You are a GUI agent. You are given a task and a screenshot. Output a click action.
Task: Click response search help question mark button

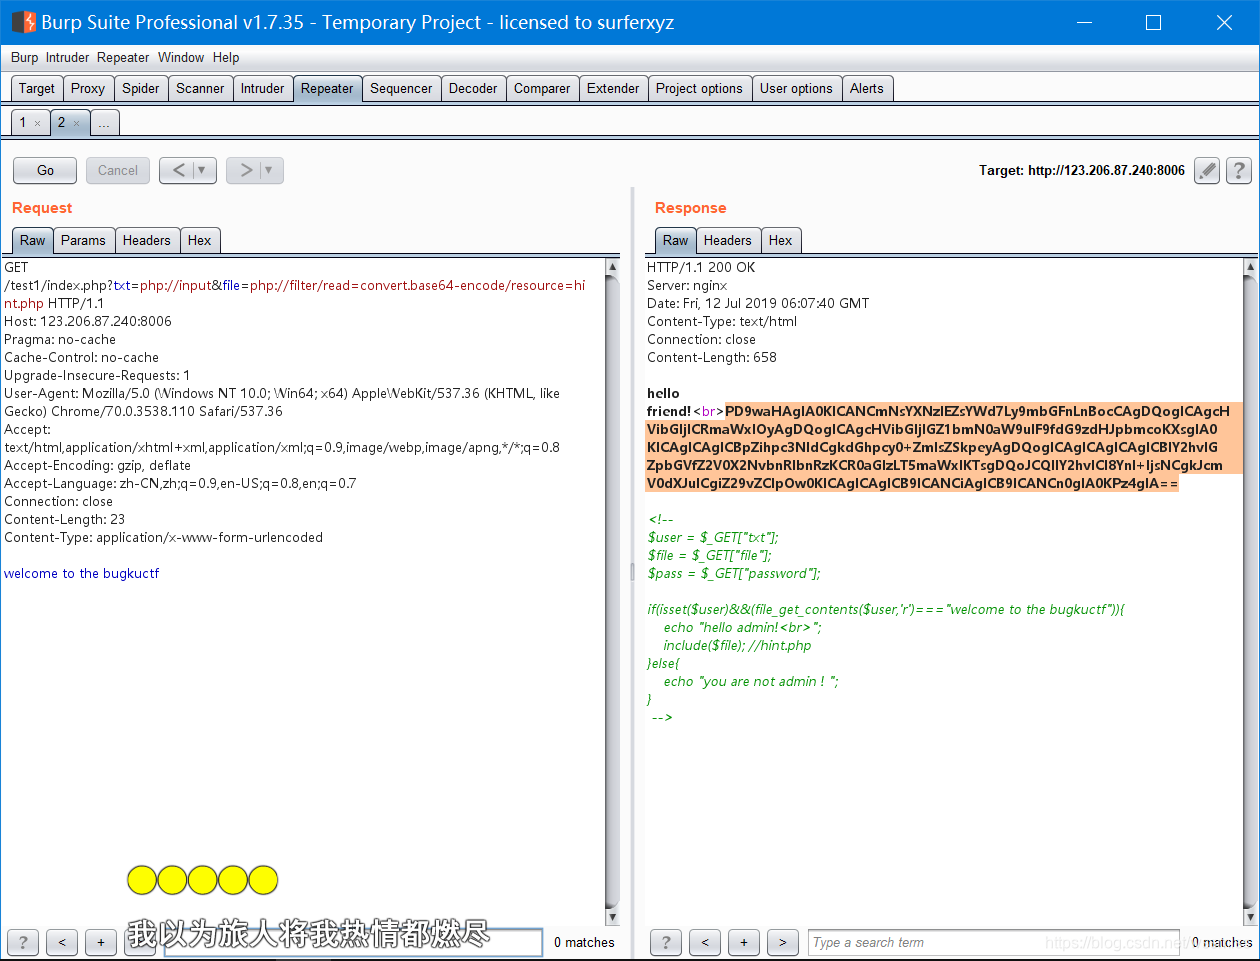pos(666,942)
